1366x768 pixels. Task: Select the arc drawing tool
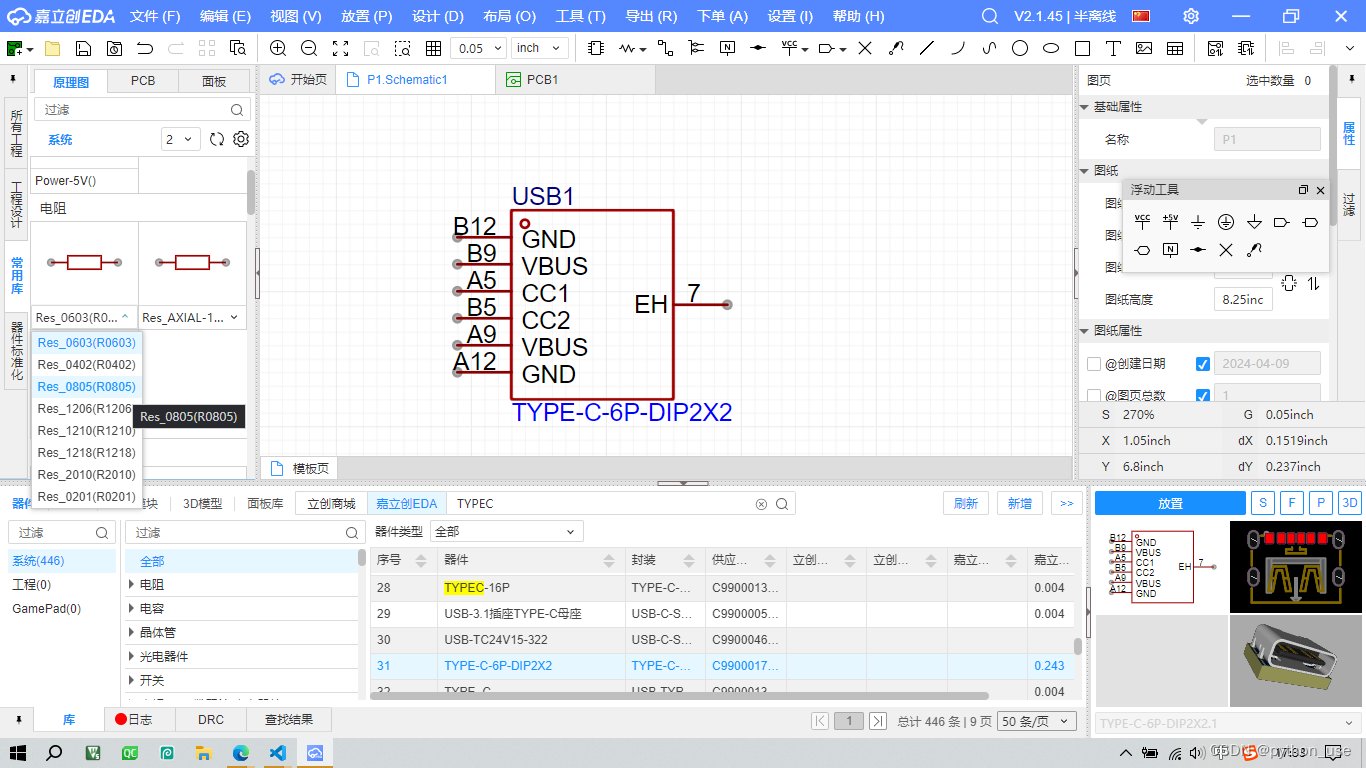click(958, 48)
